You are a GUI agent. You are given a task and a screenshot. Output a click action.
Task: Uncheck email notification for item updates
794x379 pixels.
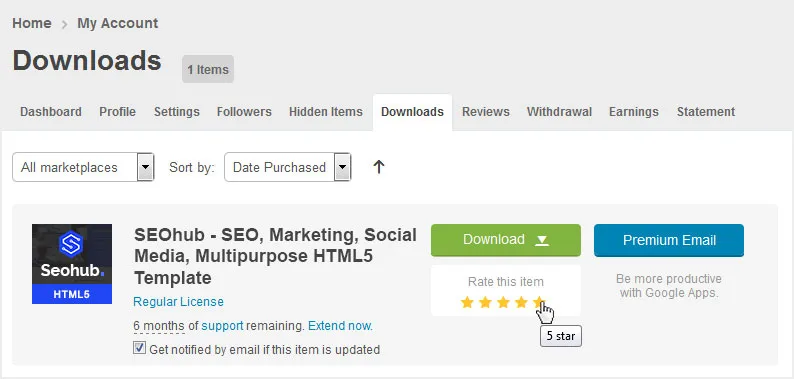(x=139, y=348)
